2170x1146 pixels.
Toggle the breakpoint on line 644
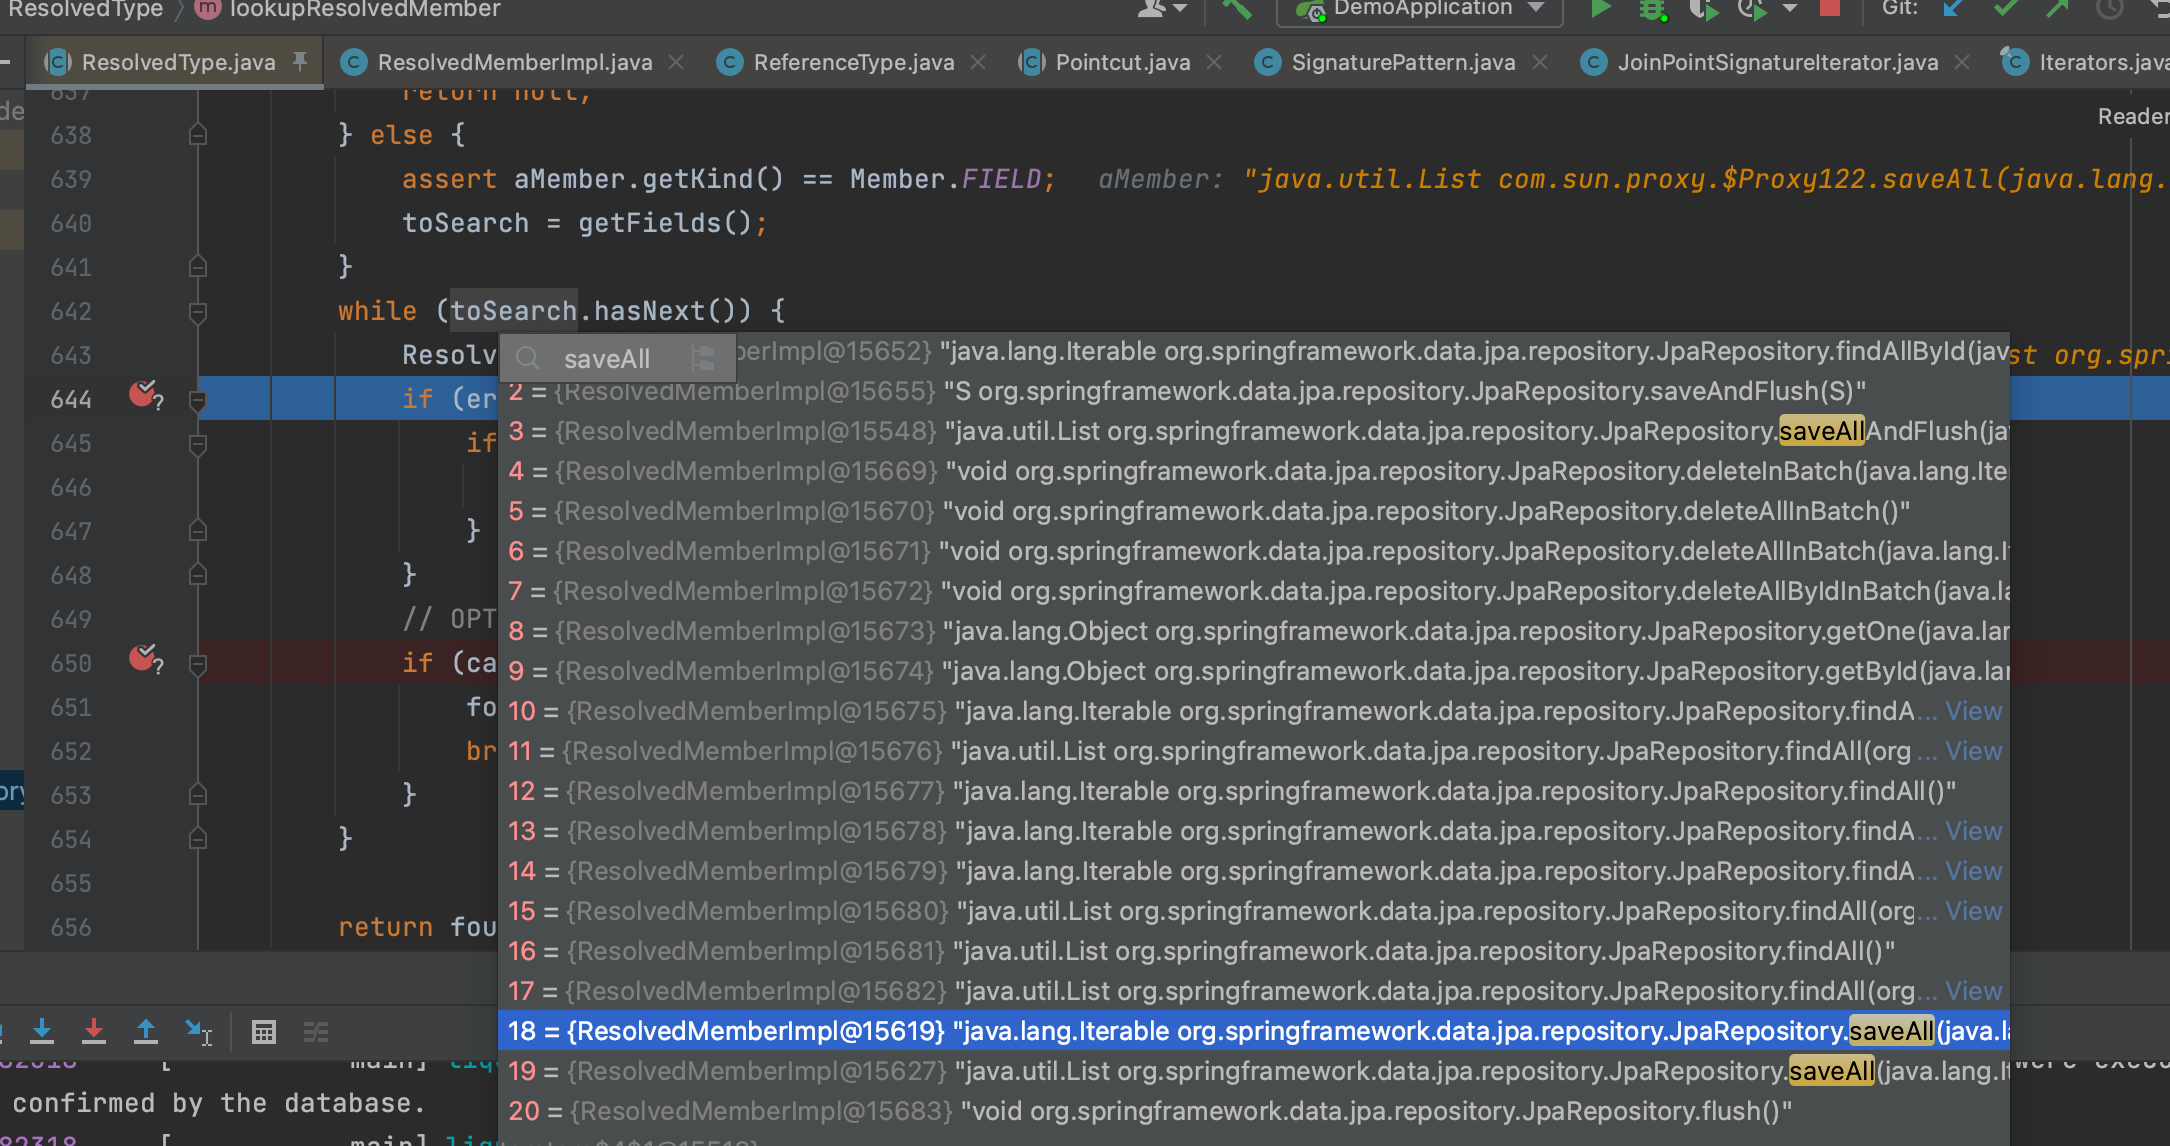click(144, 394)
